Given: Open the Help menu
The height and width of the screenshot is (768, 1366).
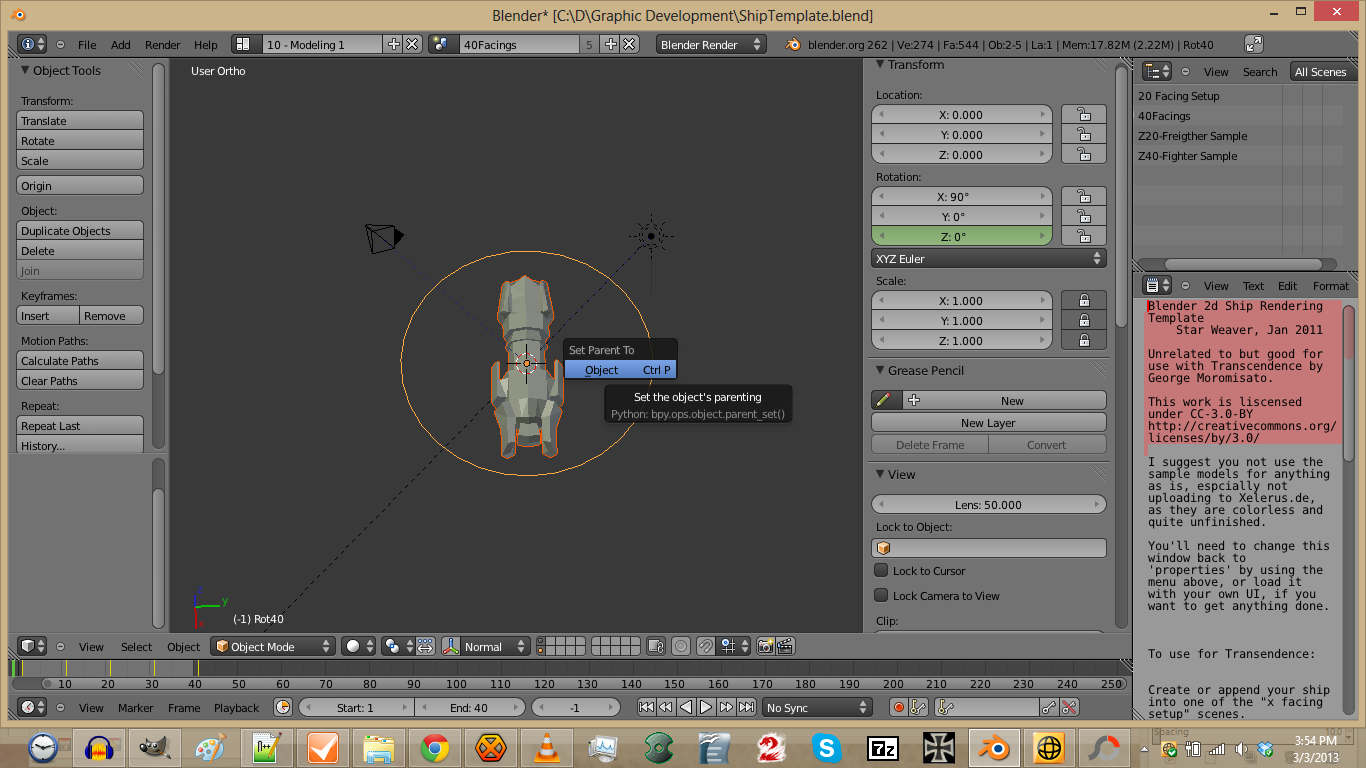Looking at the screenshot, I should 206,45.
